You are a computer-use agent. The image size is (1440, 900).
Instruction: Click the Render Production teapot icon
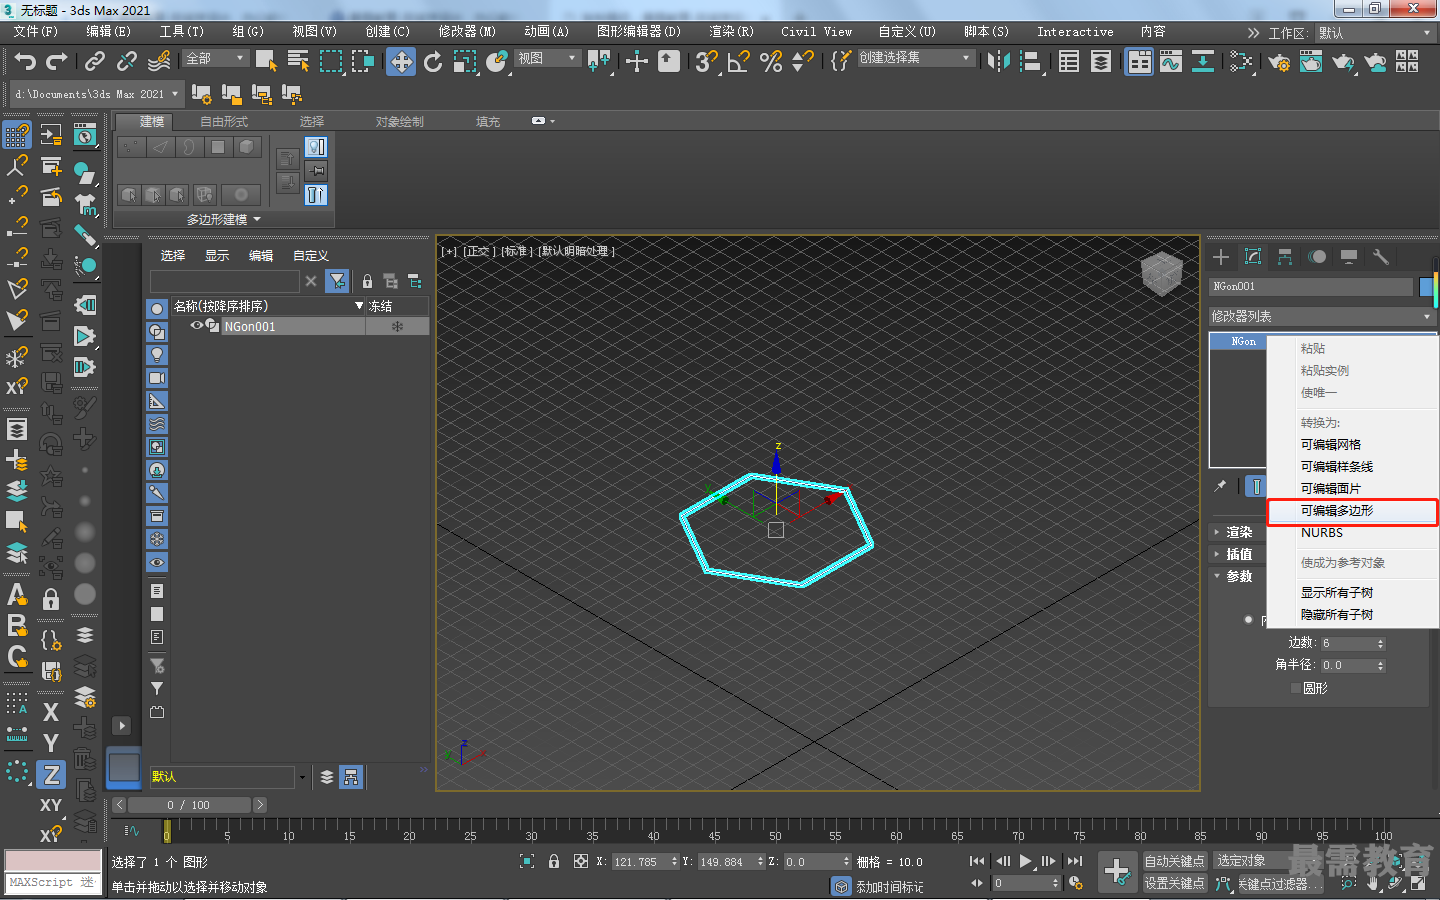click(x=1343, y=62)
